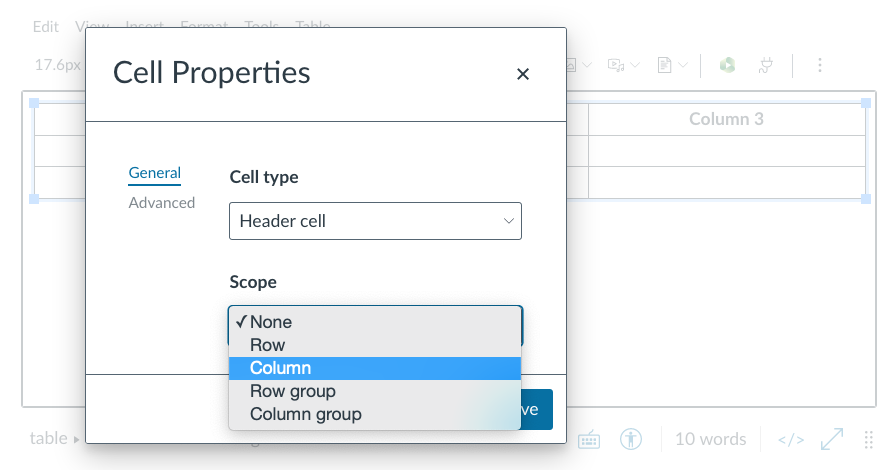
Task: Click the document upload icon
Action: click(x=664, y=65)
